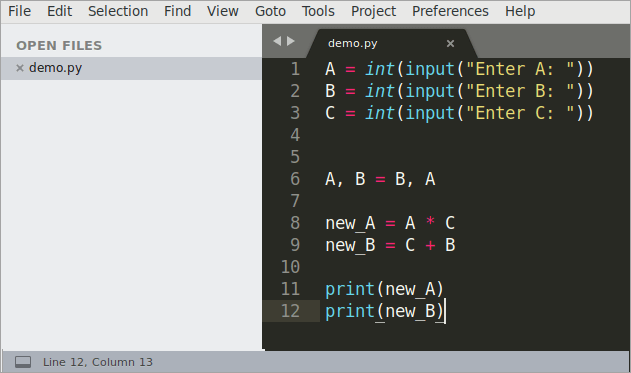Viewport: 631px width, 373px height.
Task: Open the File menu
Action: [19, 11]
